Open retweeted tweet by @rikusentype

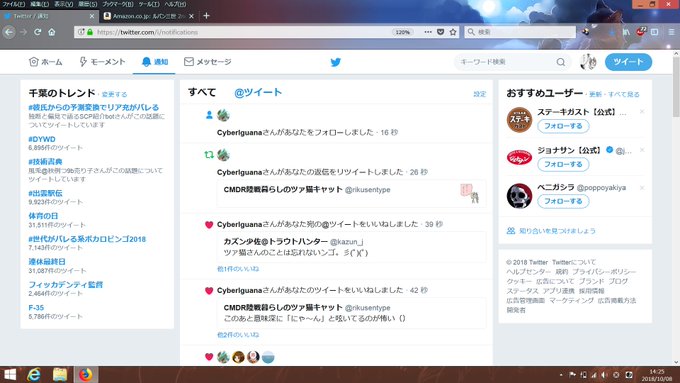(351, 193)
